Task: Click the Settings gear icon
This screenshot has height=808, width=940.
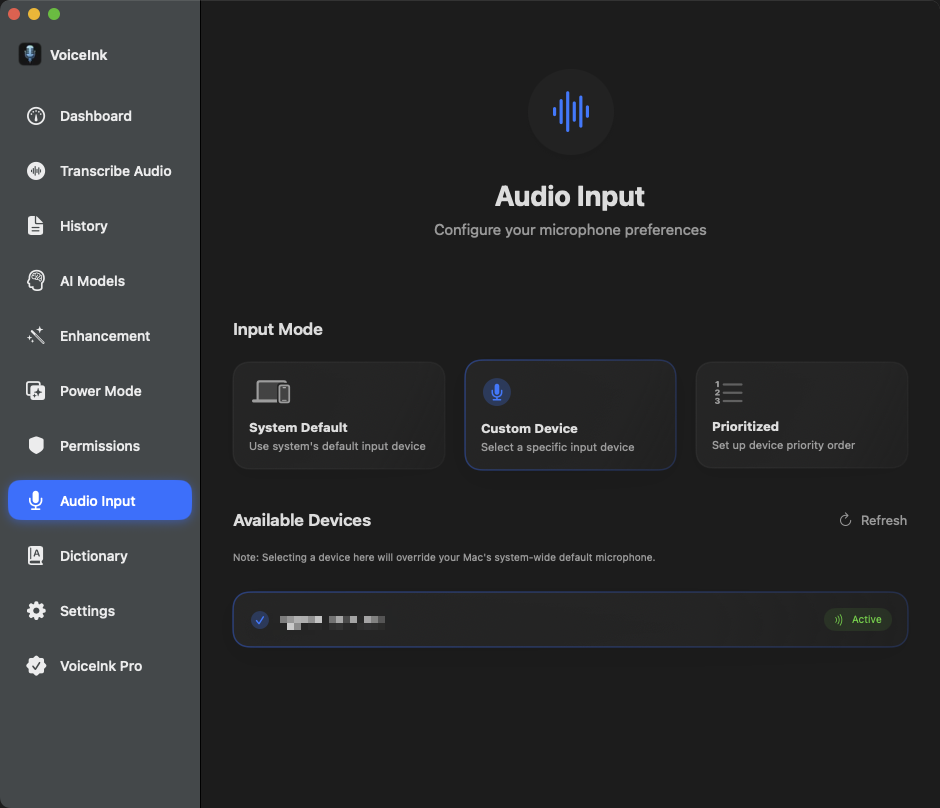Action: pyautogui.click(x=36, y=611)
